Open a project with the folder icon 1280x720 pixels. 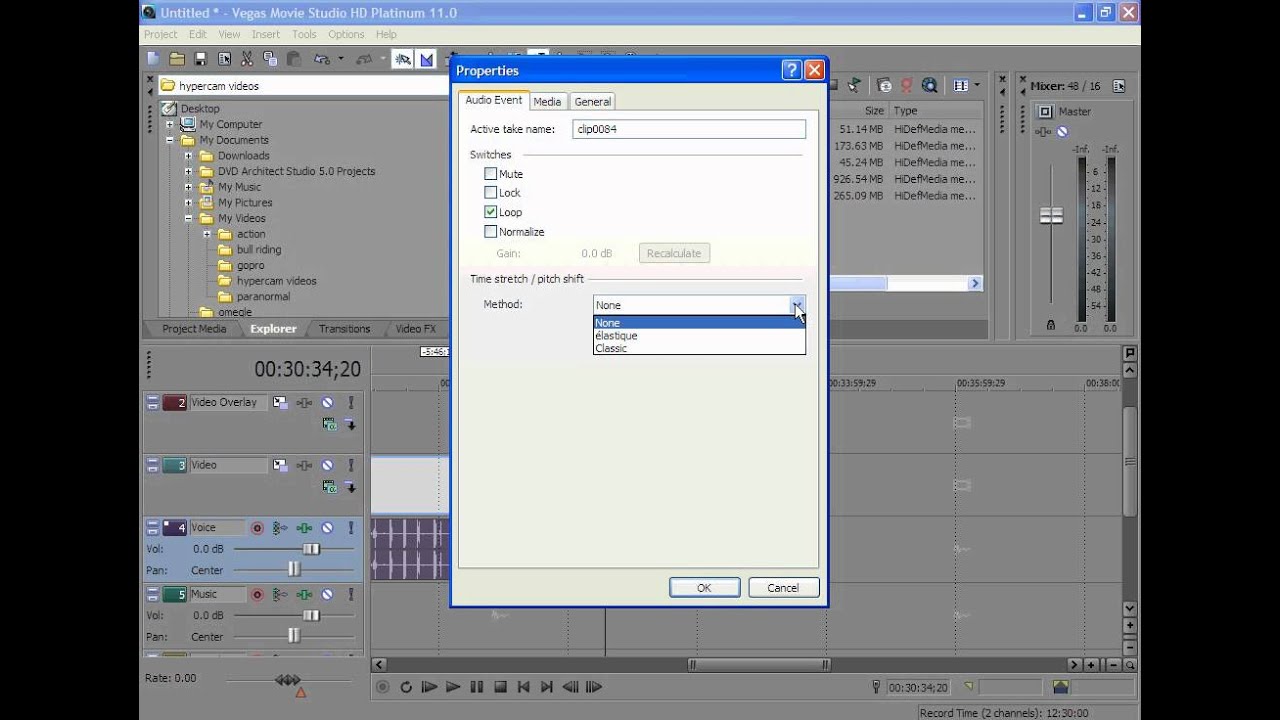177,59
